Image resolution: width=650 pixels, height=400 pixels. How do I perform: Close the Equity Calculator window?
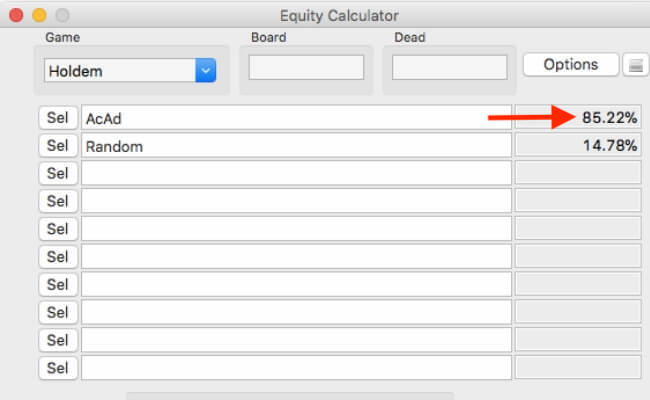click(x=17, y=15)
